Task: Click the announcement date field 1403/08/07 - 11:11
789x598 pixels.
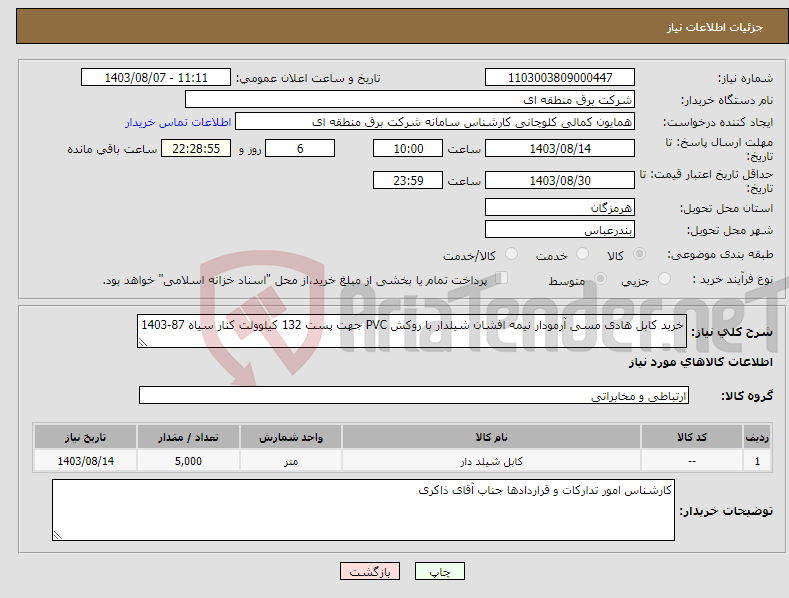Action: coord(156,78)
